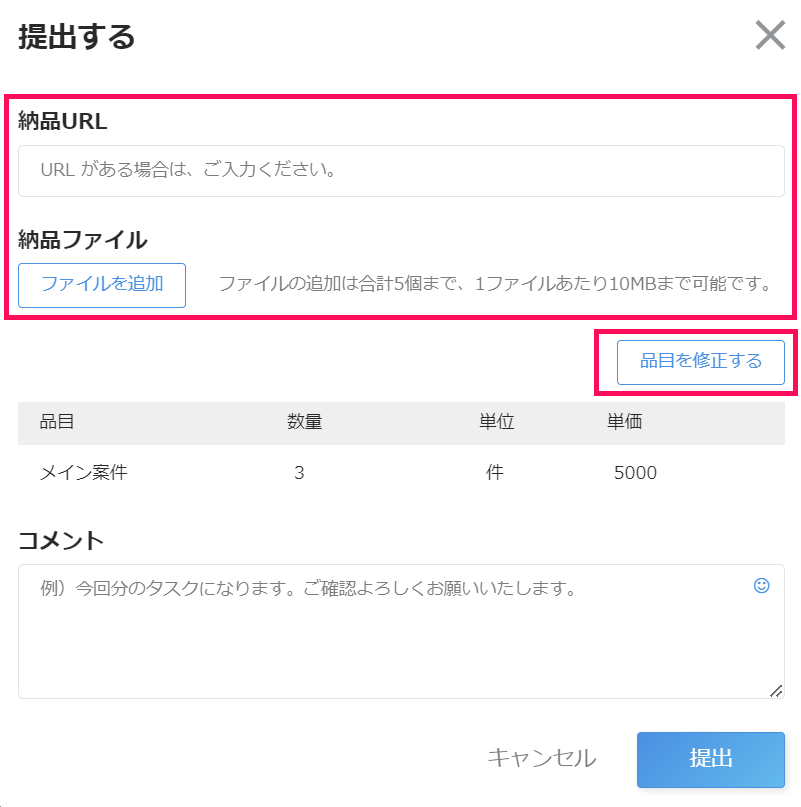This screenshot has height=807, width=801.
Task: Submit with the blue 提出 button
Action: (x=710, y=760)
